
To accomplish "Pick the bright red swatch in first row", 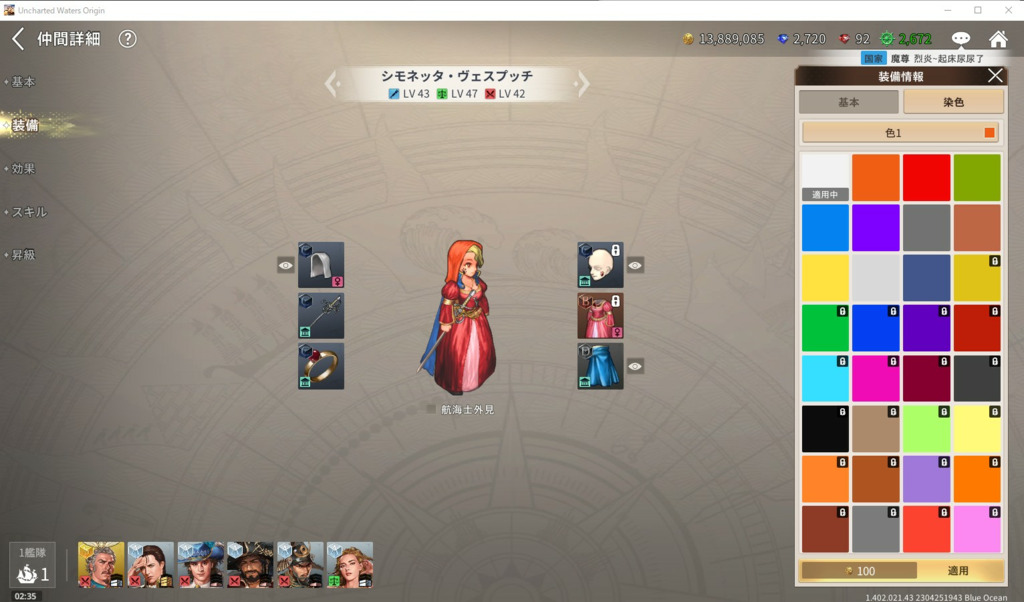I will tap(926, 177).
